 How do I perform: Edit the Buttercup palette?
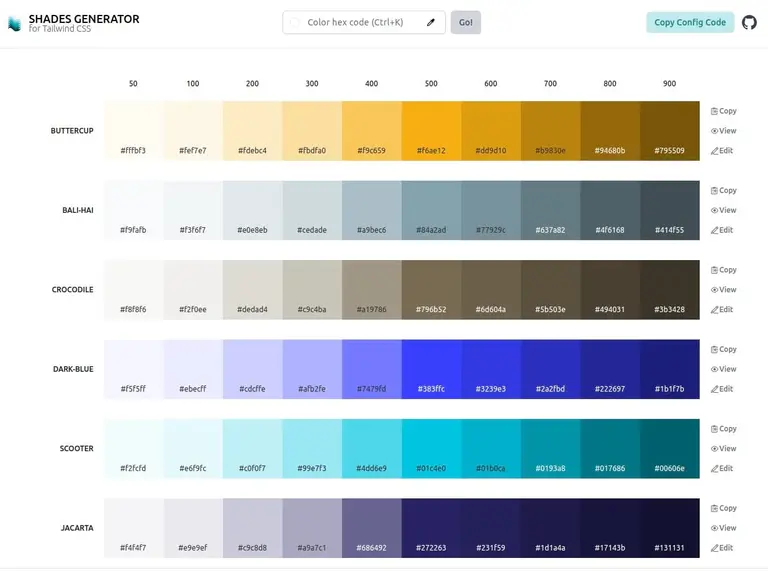point(722,151)
